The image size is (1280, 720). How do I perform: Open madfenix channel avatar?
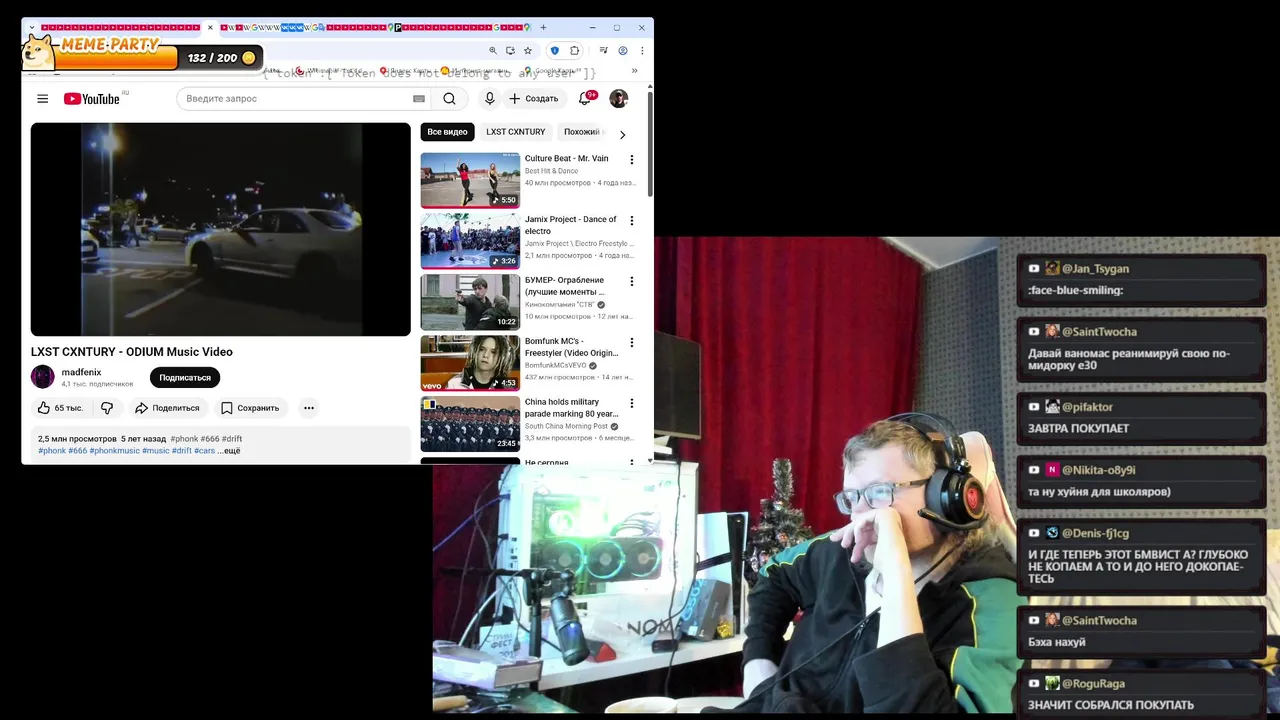43,377
